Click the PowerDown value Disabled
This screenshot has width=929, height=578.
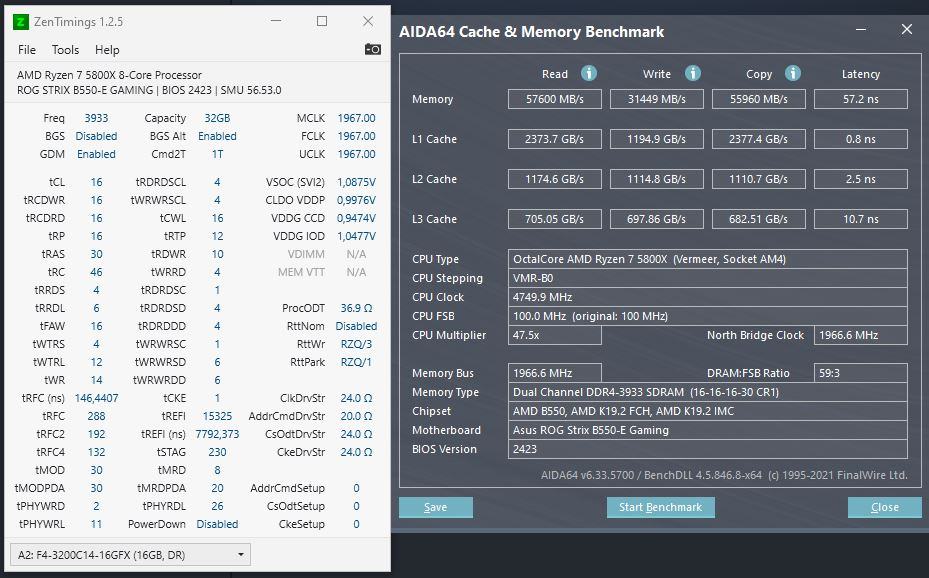click(x=217, y=524)
